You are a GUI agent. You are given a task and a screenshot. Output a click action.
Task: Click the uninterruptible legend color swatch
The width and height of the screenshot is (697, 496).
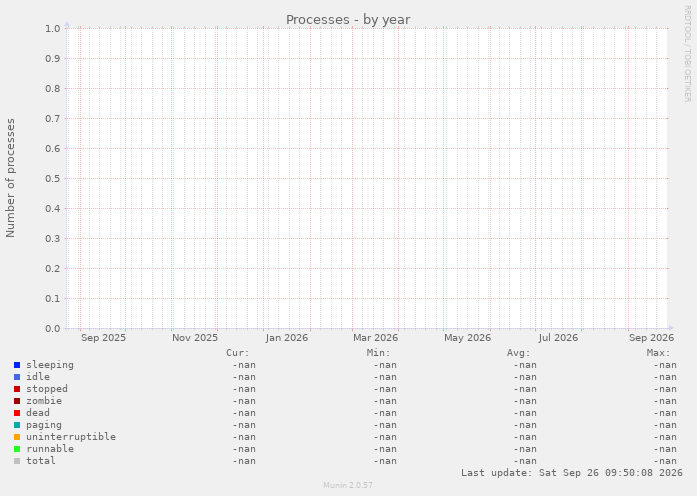pyautogui.click(x=17, y=437)
